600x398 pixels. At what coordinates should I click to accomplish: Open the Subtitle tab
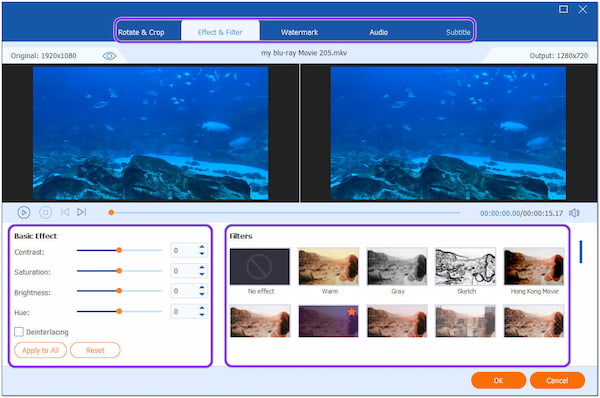(x=458, y=32)
